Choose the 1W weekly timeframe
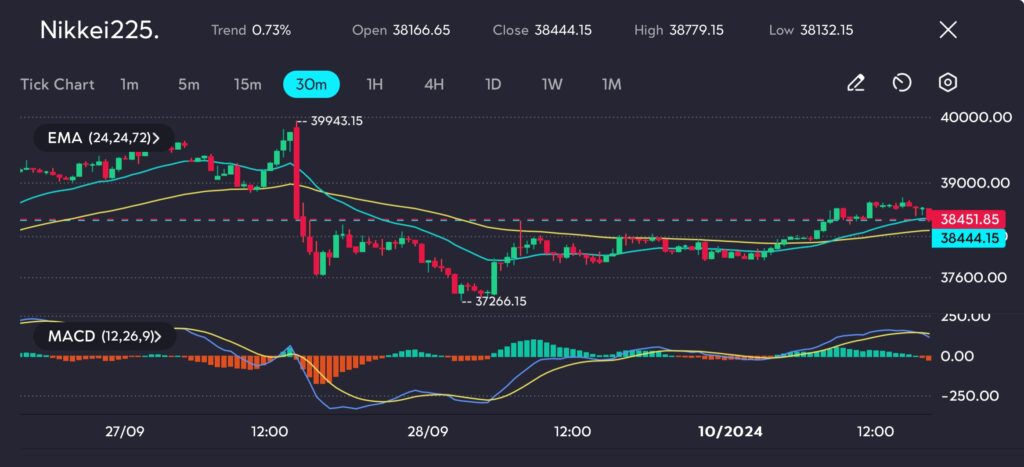This screenshot has width=1024, height=467. click(x=551, y=84)
